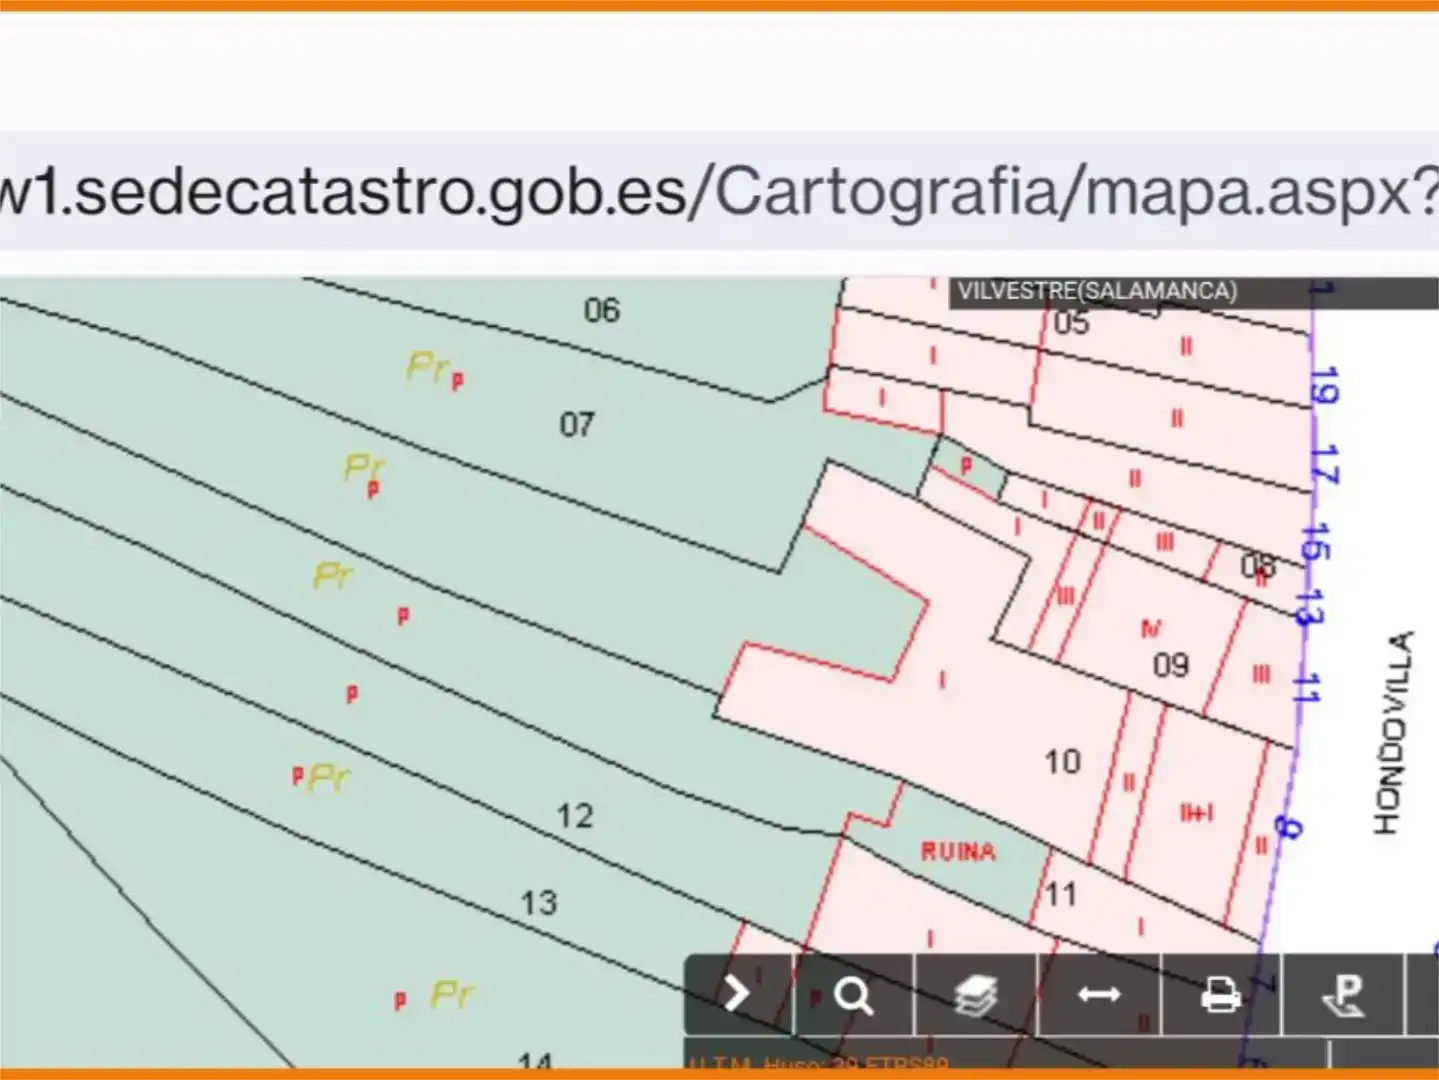Image resolution: width=1439 pixels, height=1080 pixels.
Task: Click the red RUINA label
Action: point(958,852)
